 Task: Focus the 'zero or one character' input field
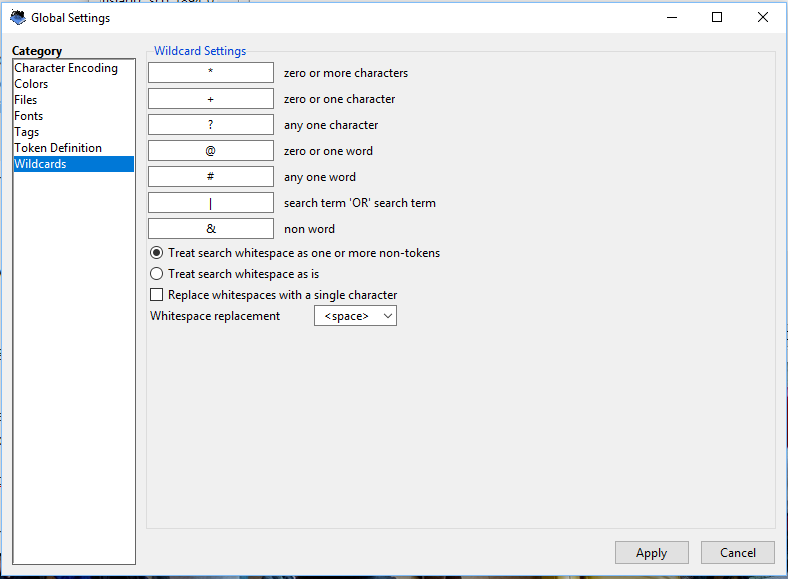211,99
